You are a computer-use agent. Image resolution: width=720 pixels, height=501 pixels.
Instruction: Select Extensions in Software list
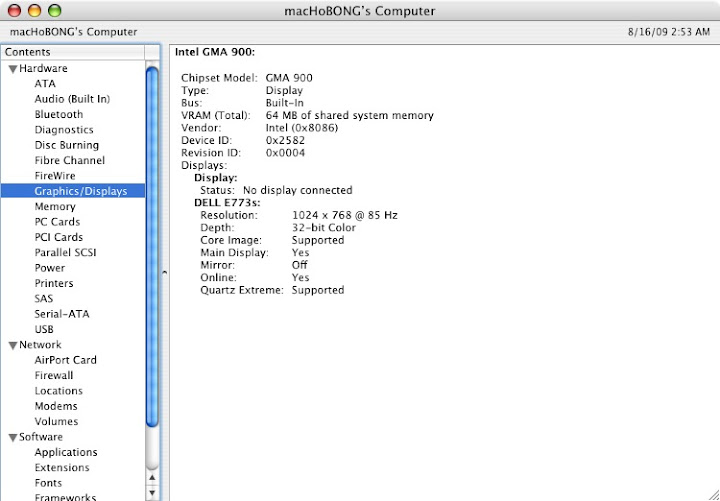click(62, 467)
